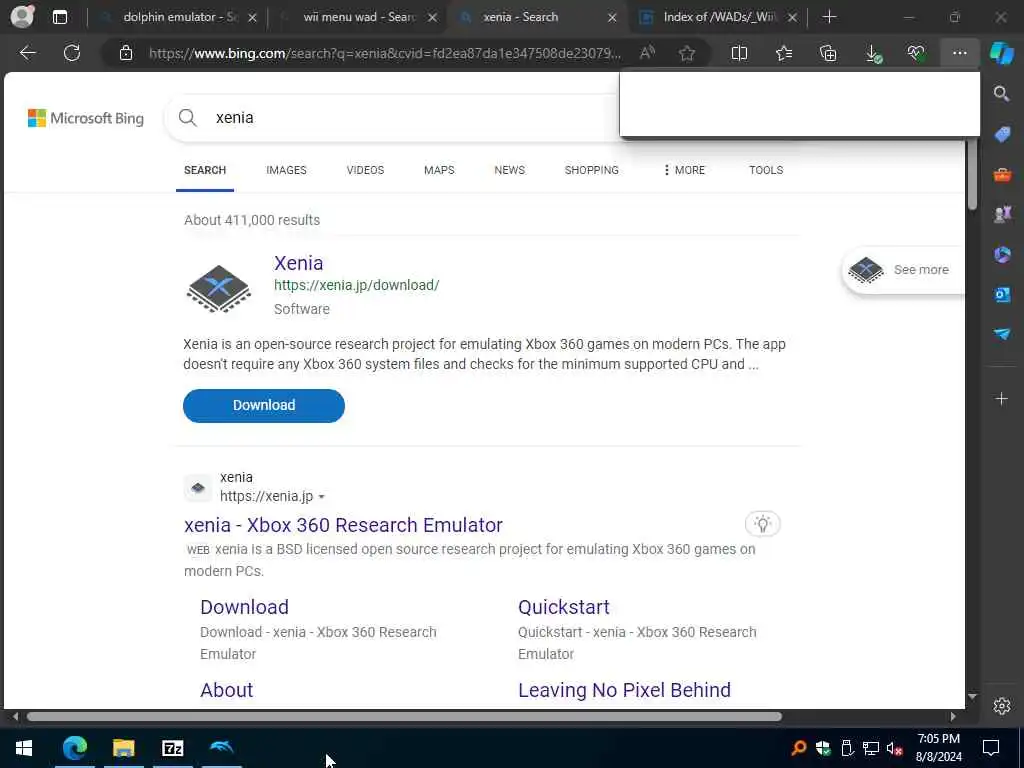
Task: Click the Bing search magnifier icon
Action: tap(187, 118)
